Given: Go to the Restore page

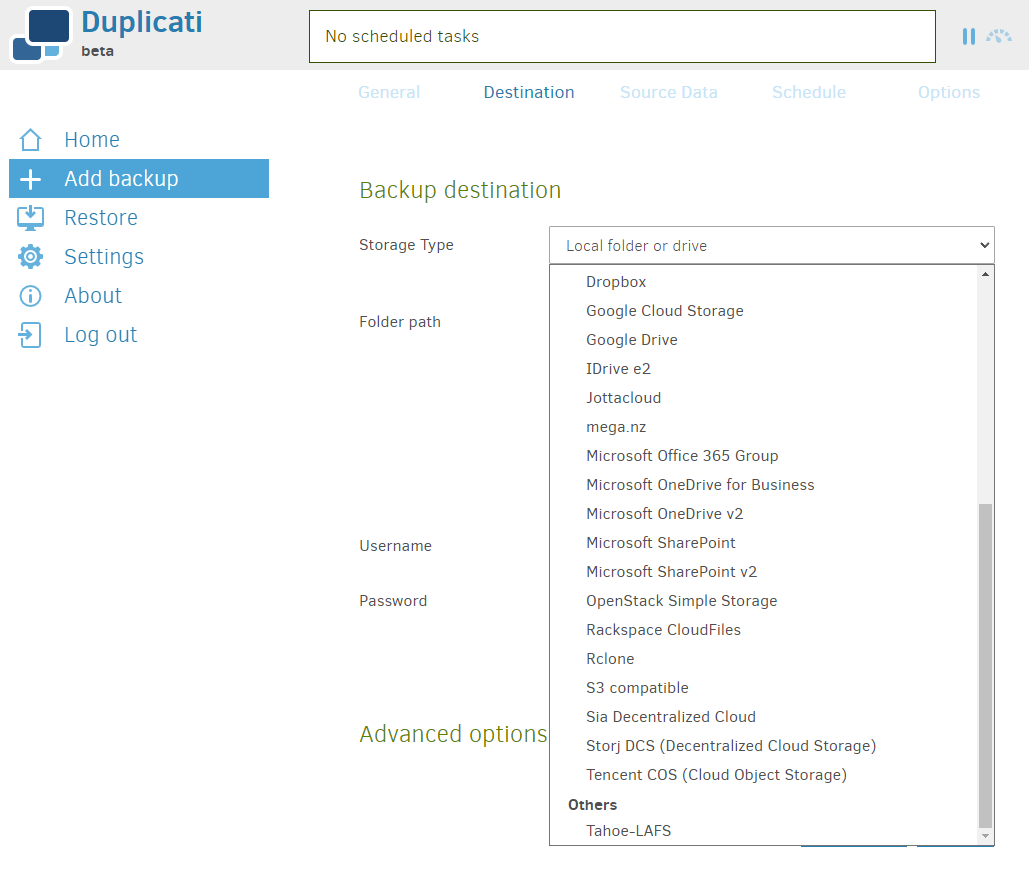Looking at the screenshot, I should pos(101,218).
